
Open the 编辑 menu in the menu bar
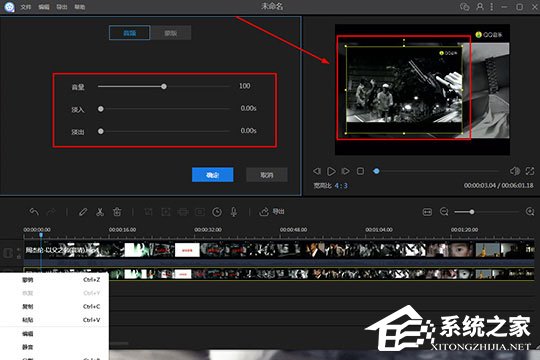[x=44, y=7]
